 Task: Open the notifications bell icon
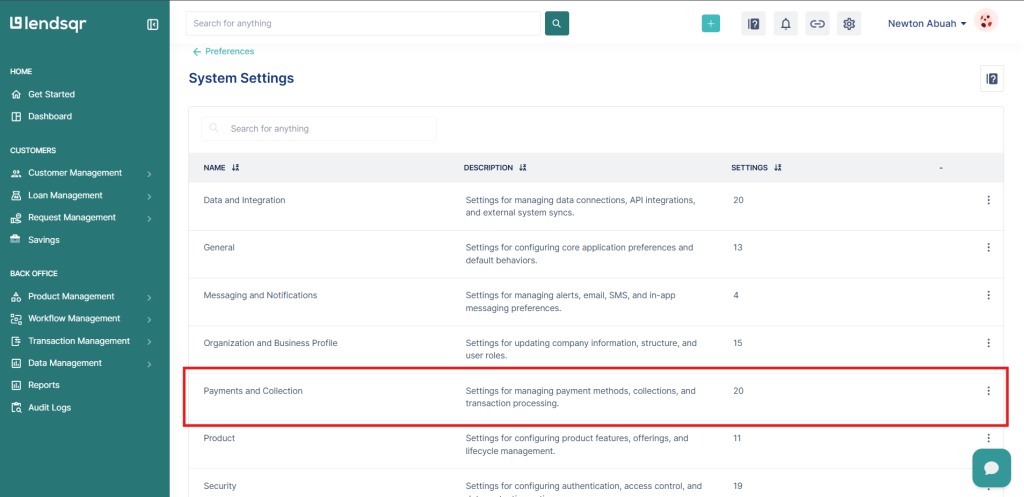(x=785, y=24)
